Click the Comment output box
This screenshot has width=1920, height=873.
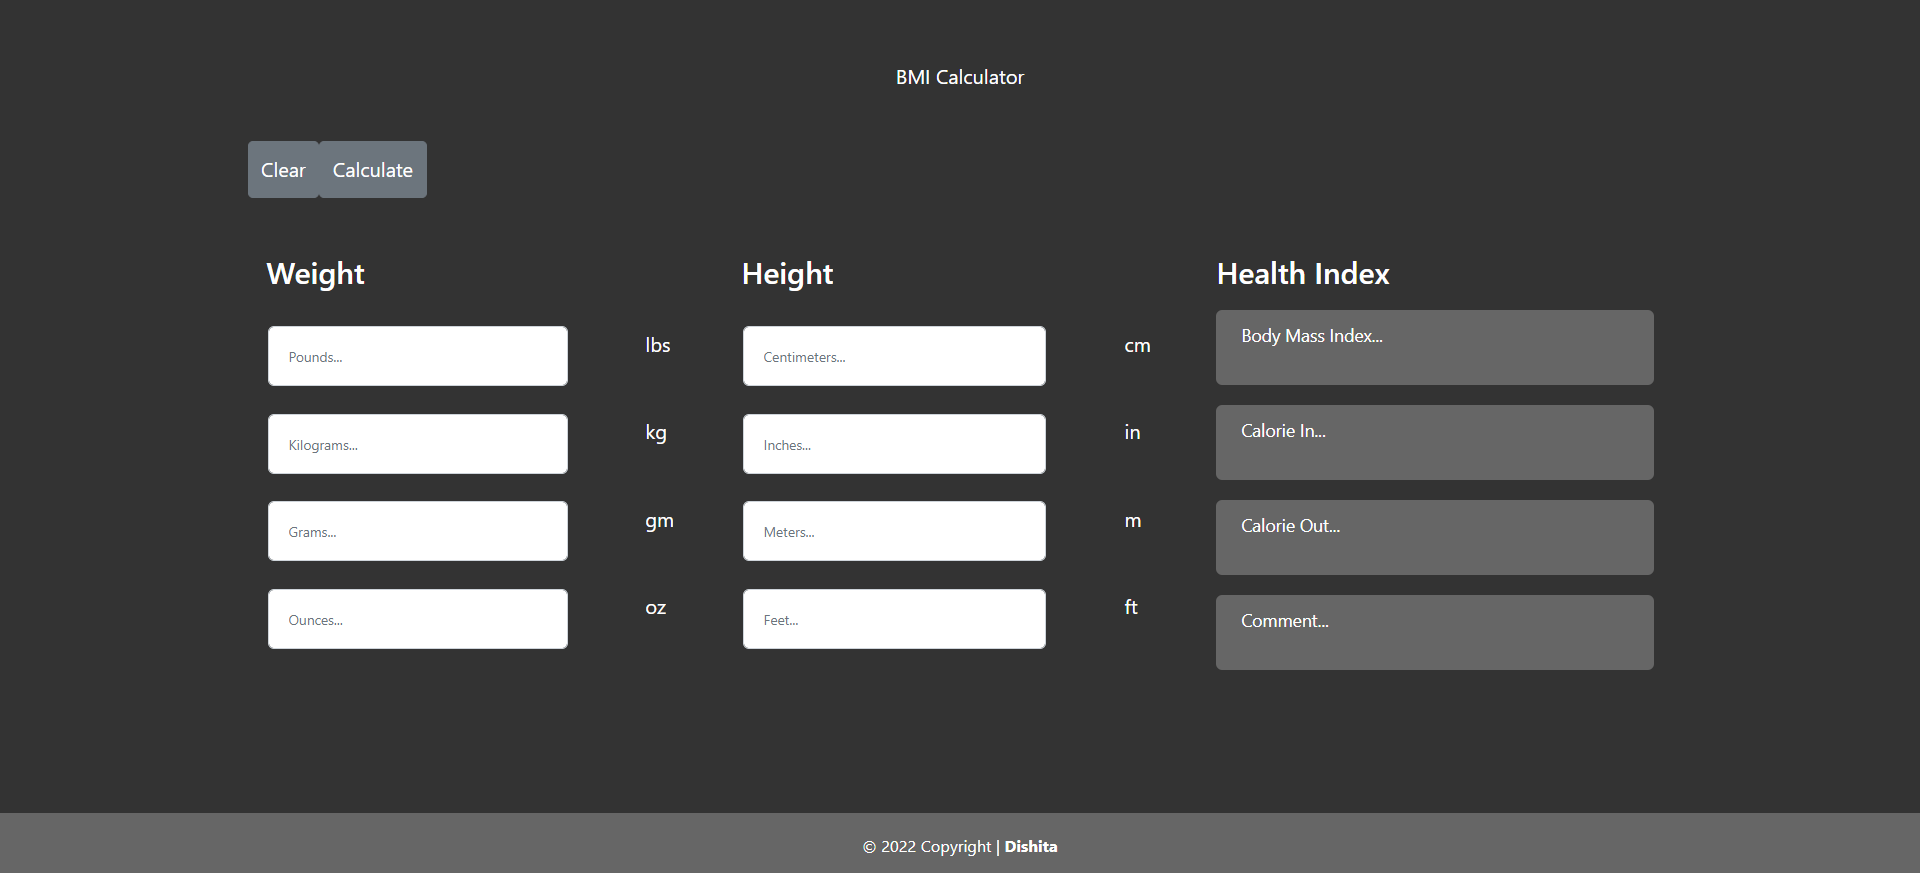pyautogui.click(x=1435, y=632)
